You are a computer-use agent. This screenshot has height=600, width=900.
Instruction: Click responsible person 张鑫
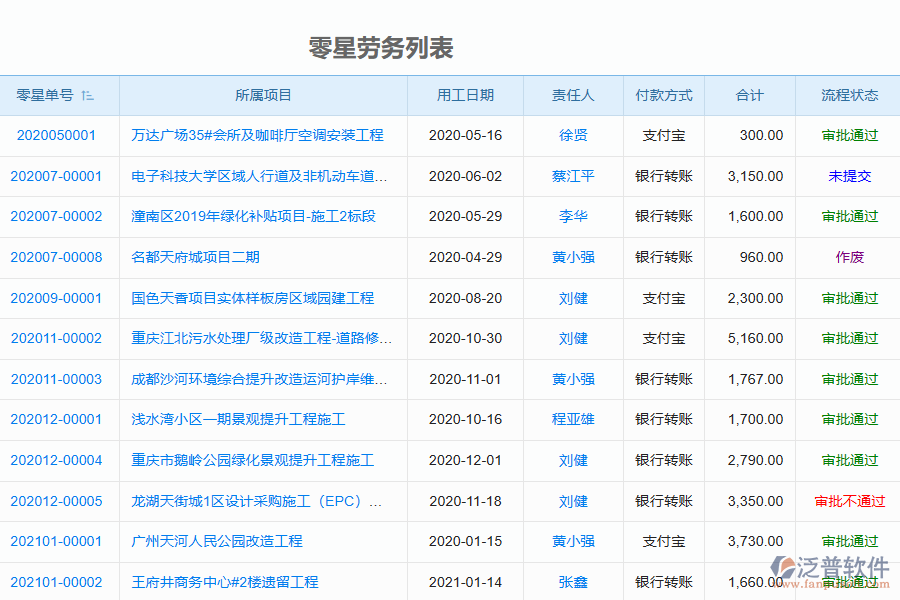(x=572, y=582)
